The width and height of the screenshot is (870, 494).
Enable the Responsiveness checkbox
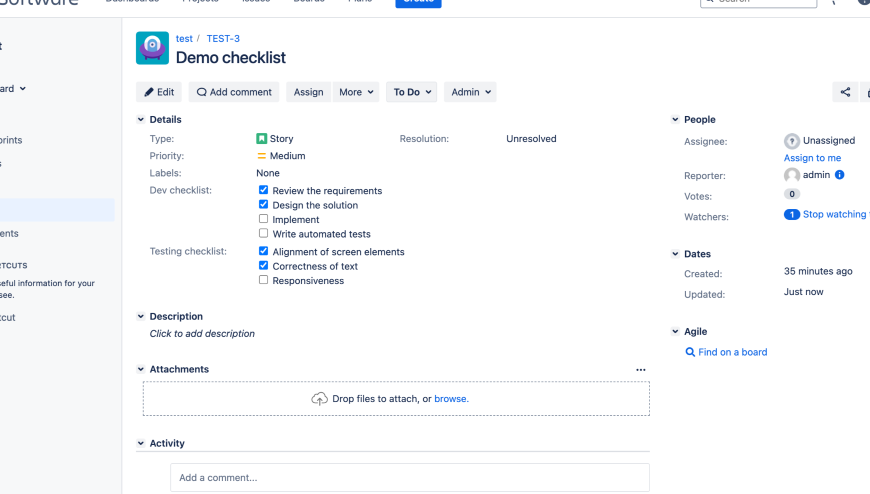pos(263,281)
